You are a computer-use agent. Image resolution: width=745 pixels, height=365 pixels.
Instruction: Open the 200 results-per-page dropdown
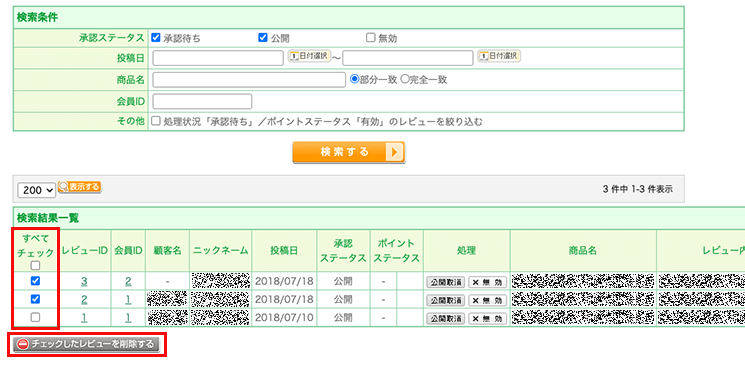point(37,190)
